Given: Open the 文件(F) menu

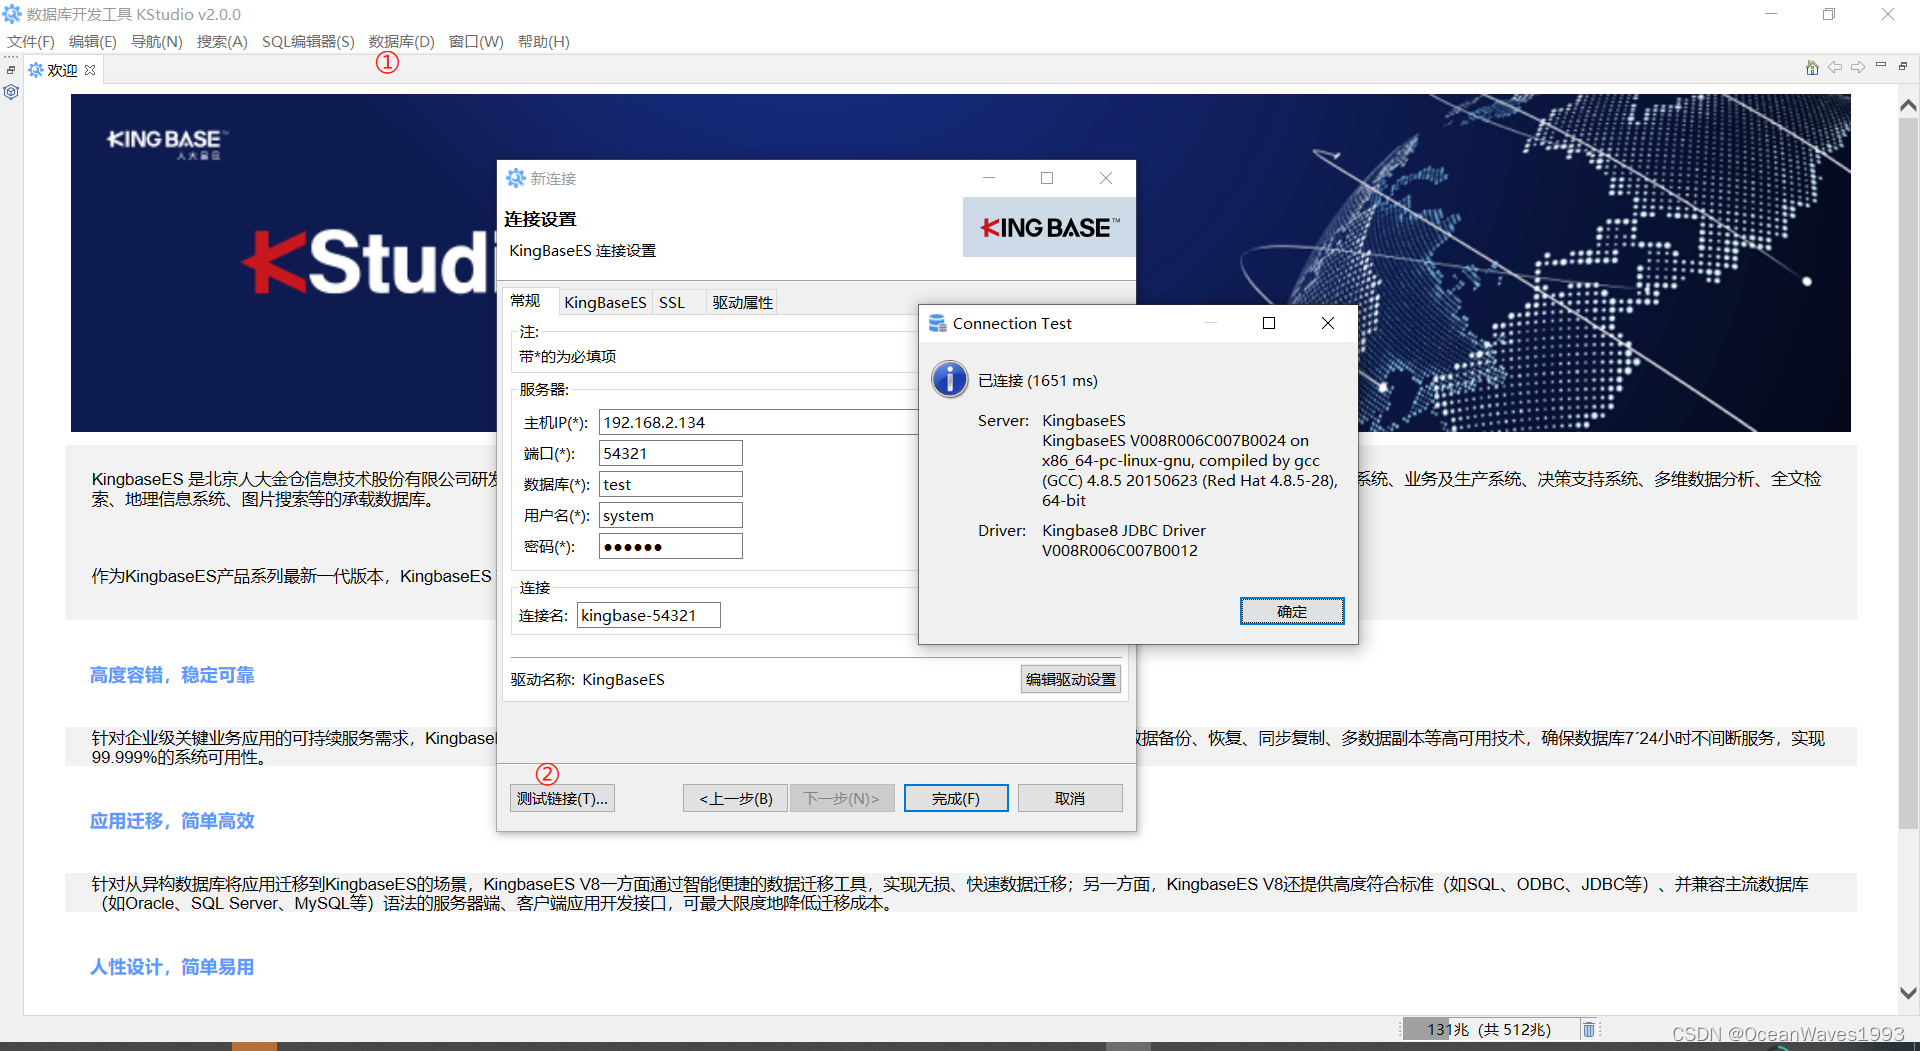Looking at the screenshot, I should click(31, 41).
